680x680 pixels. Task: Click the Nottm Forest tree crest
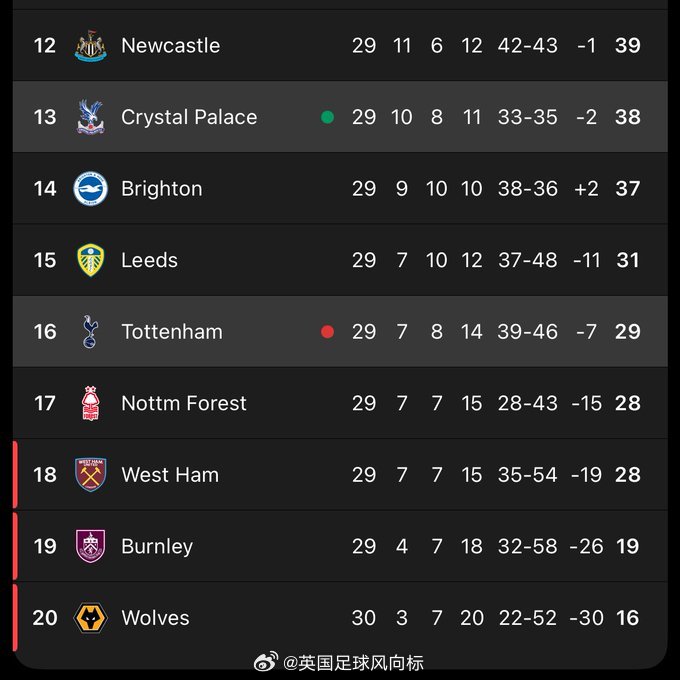91,404
